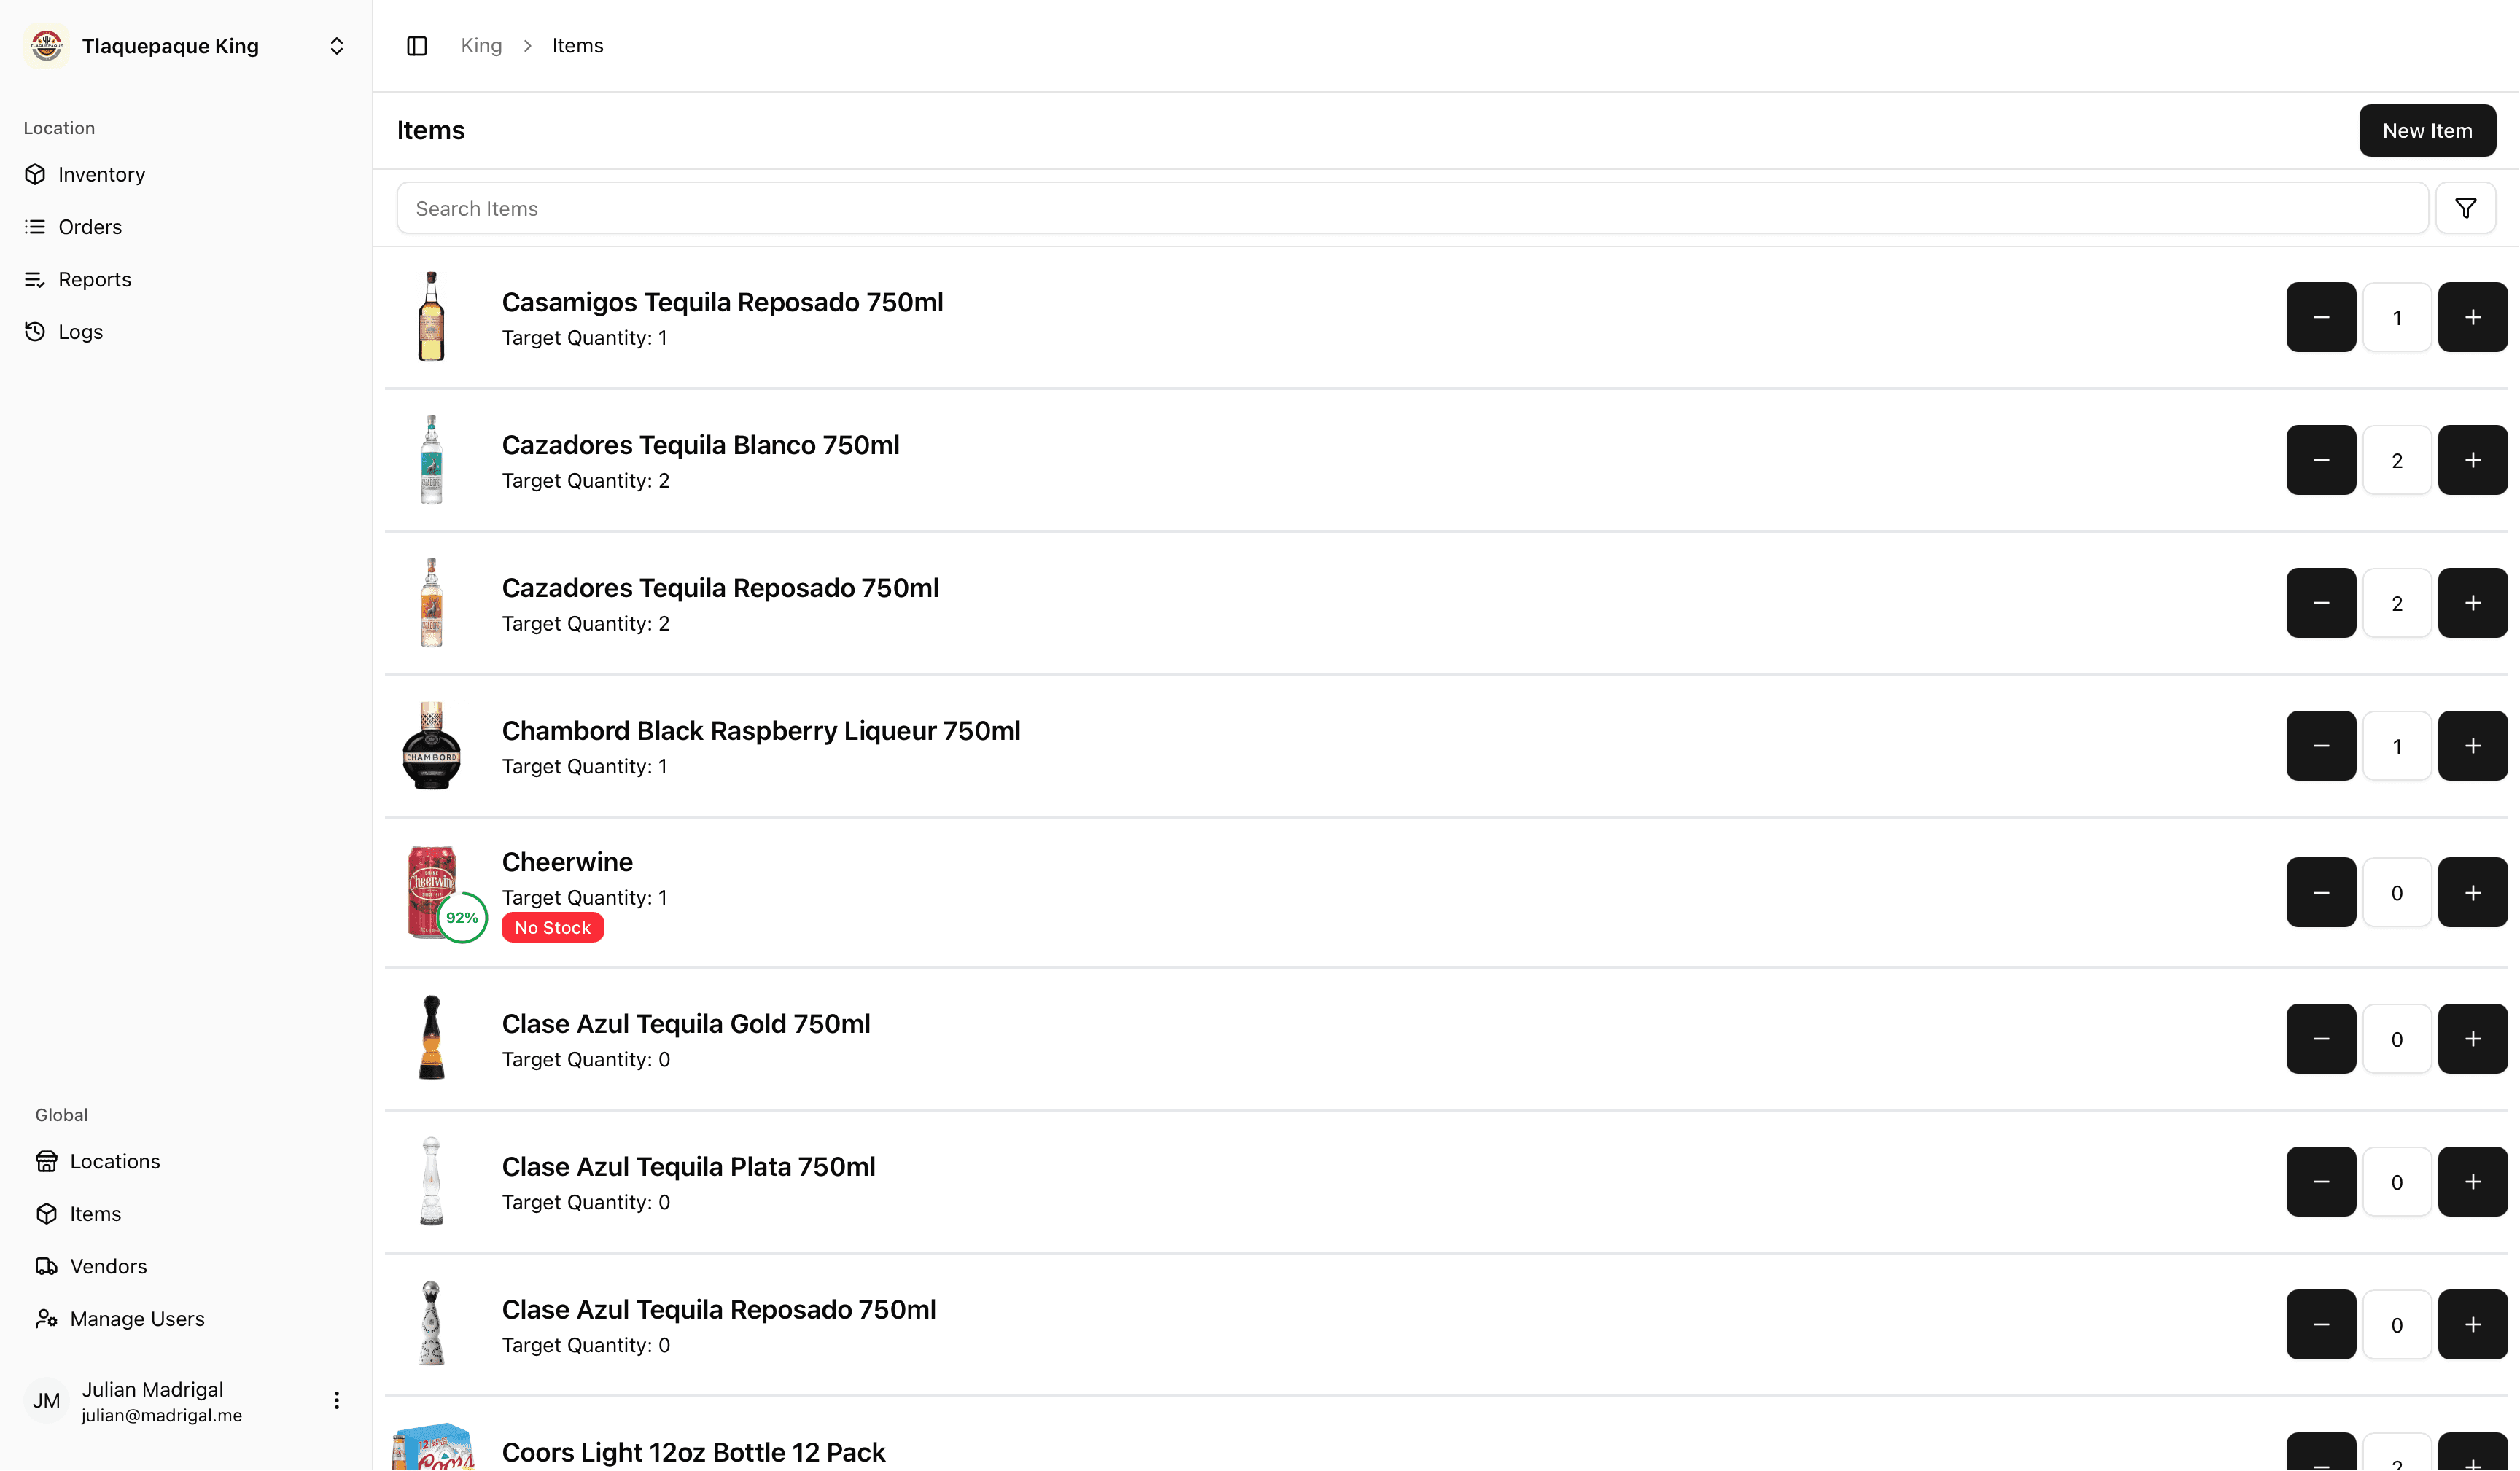Click the Tlaquepaque King logo
Screen dimensions: 2520x1471
[x=46, y=46]
